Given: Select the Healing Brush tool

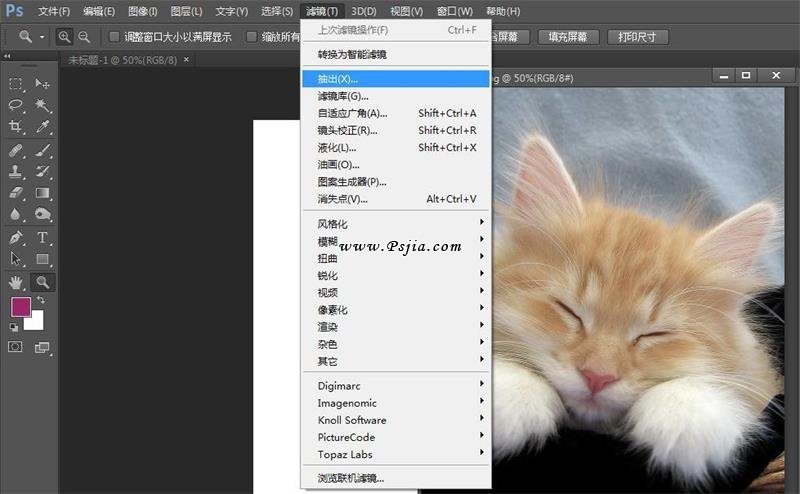Looking at the screenshot, I should (16, 150).
